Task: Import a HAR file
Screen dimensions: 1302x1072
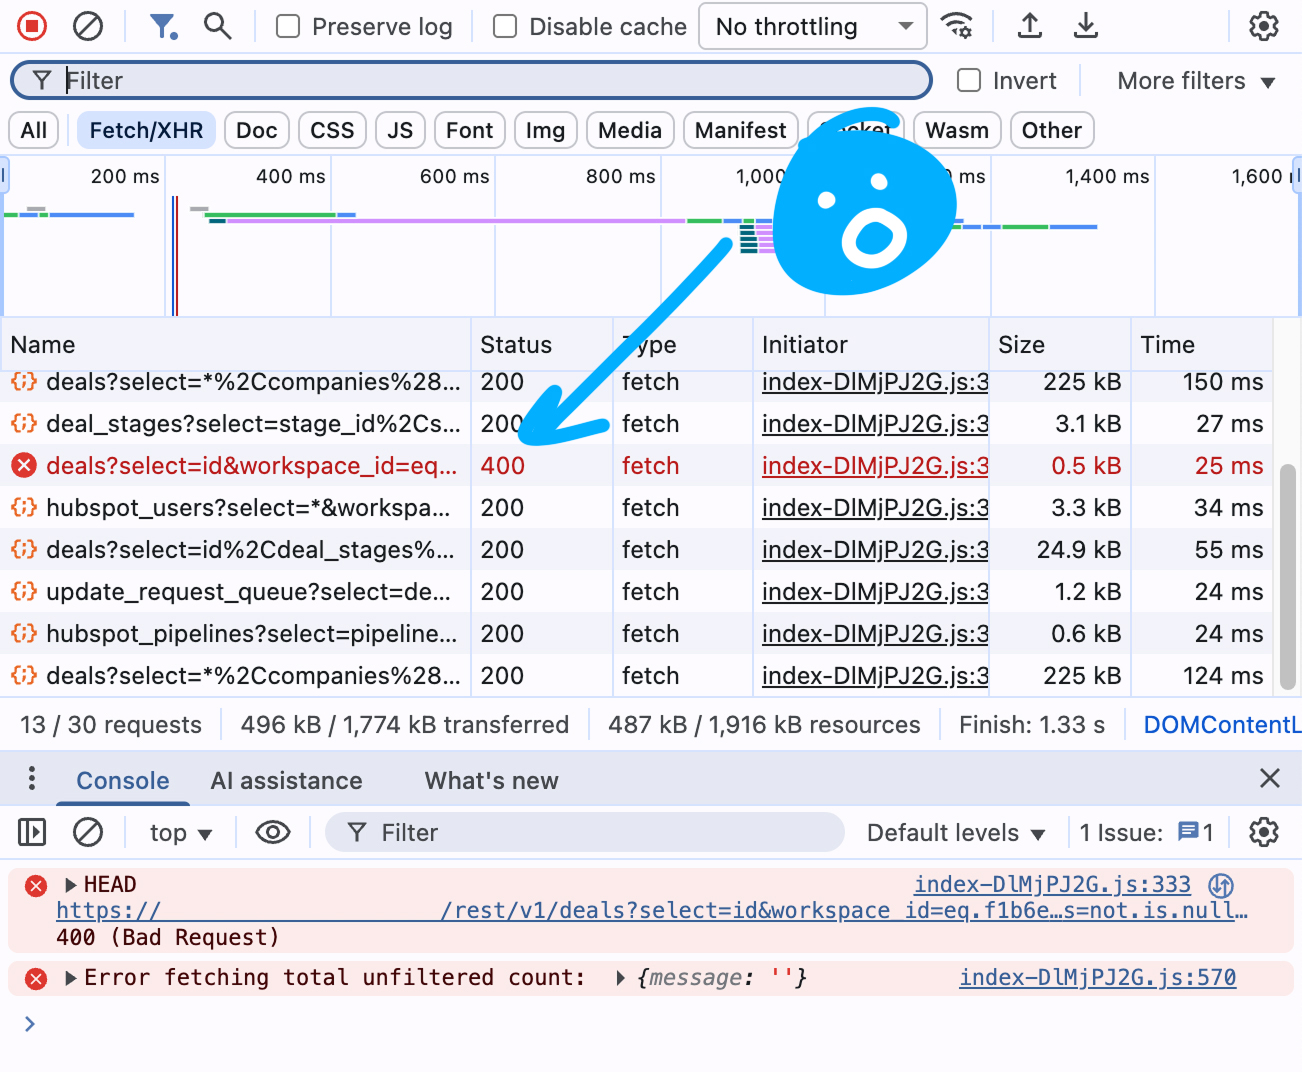Action: click(x=1029, y=26)
